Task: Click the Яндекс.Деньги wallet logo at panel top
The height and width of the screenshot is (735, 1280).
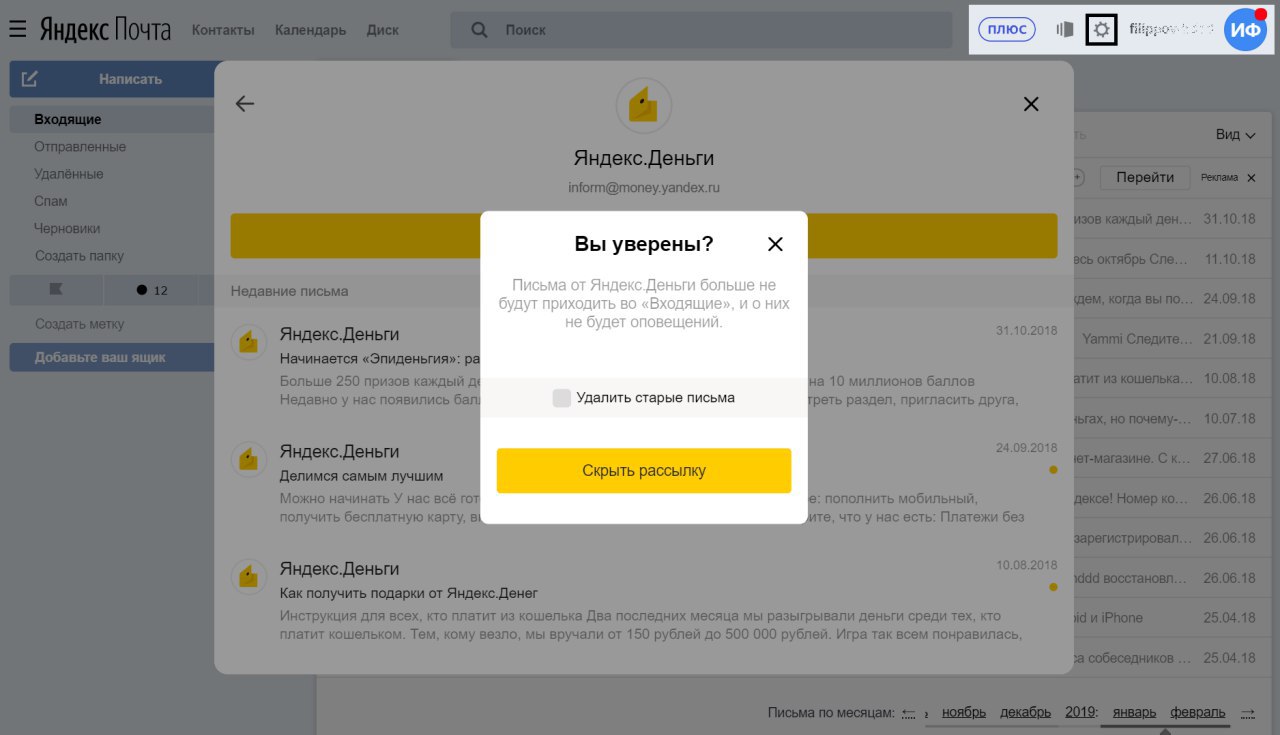Action: [x=643, y=106]
